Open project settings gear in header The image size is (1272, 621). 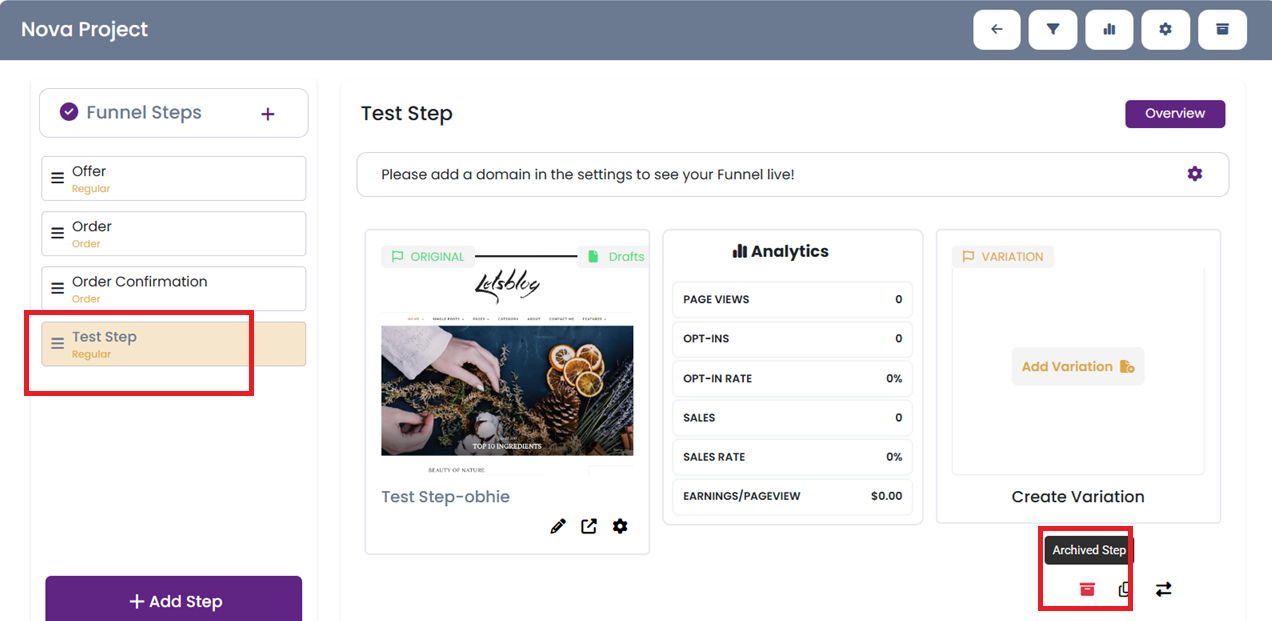coord(1165,30)
